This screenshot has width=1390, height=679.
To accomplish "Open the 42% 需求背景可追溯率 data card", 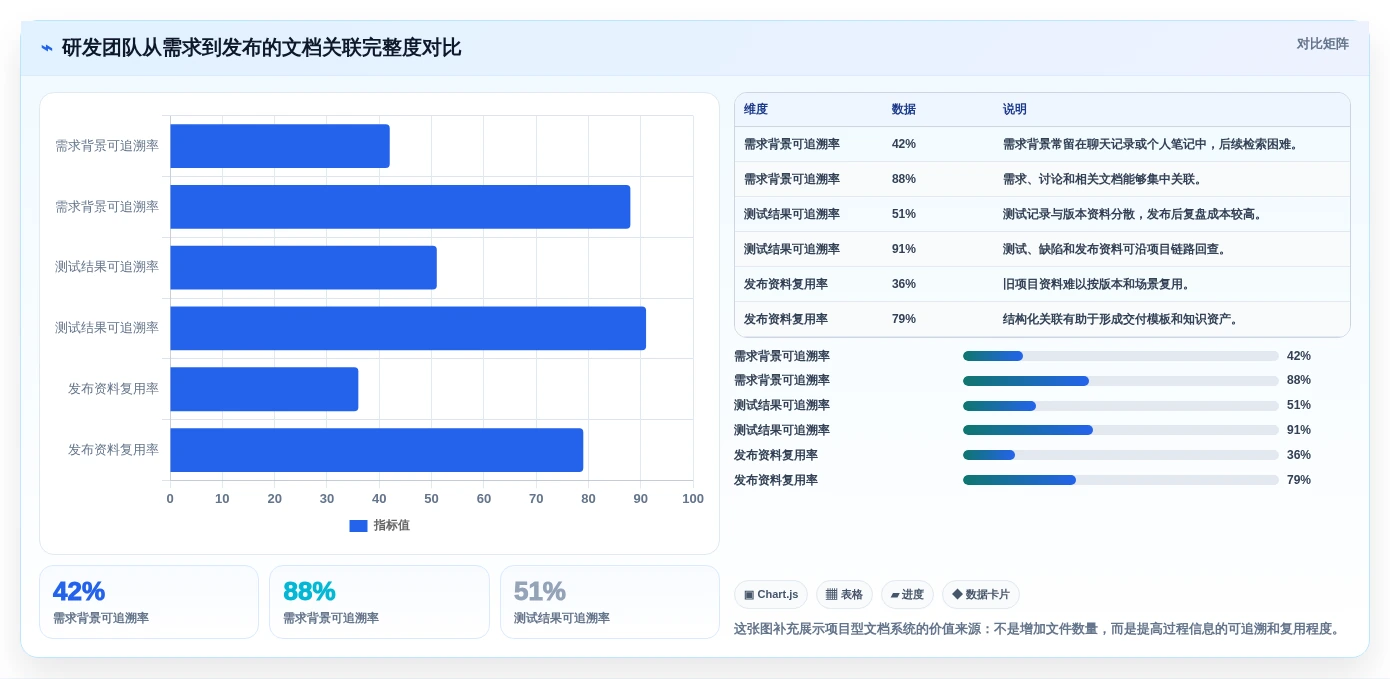I will (x=149, y=602).
